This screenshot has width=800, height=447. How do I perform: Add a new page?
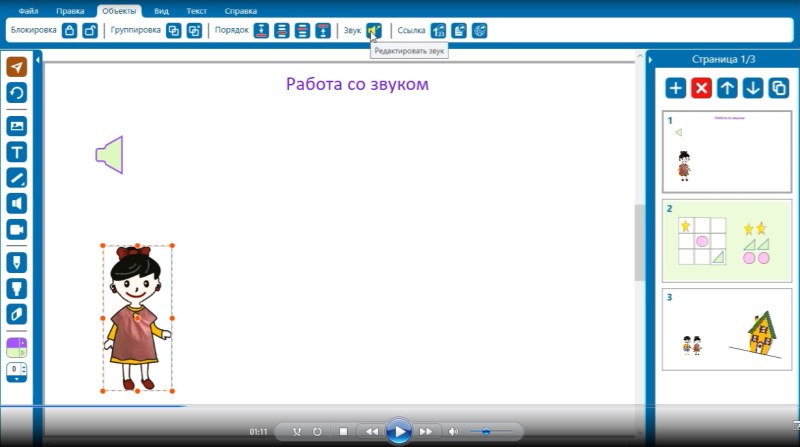point(676,88)
